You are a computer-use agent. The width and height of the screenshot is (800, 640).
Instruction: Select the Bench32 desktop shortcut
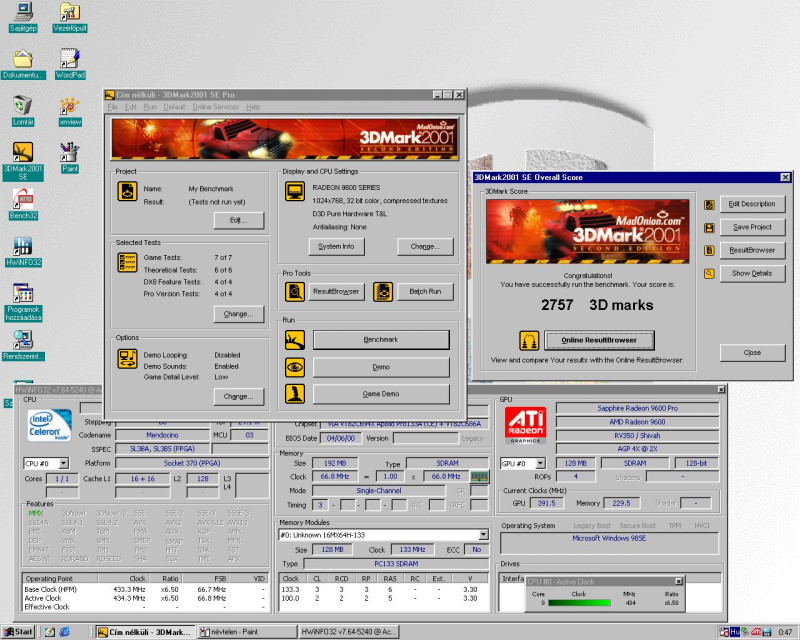23,205
